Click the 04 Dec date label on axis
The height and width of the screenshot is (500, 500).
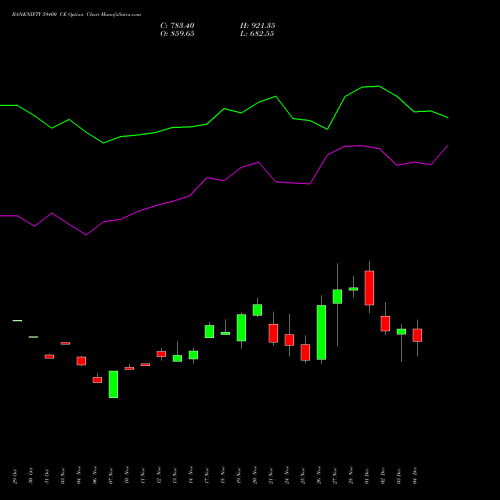pos(415,476)
